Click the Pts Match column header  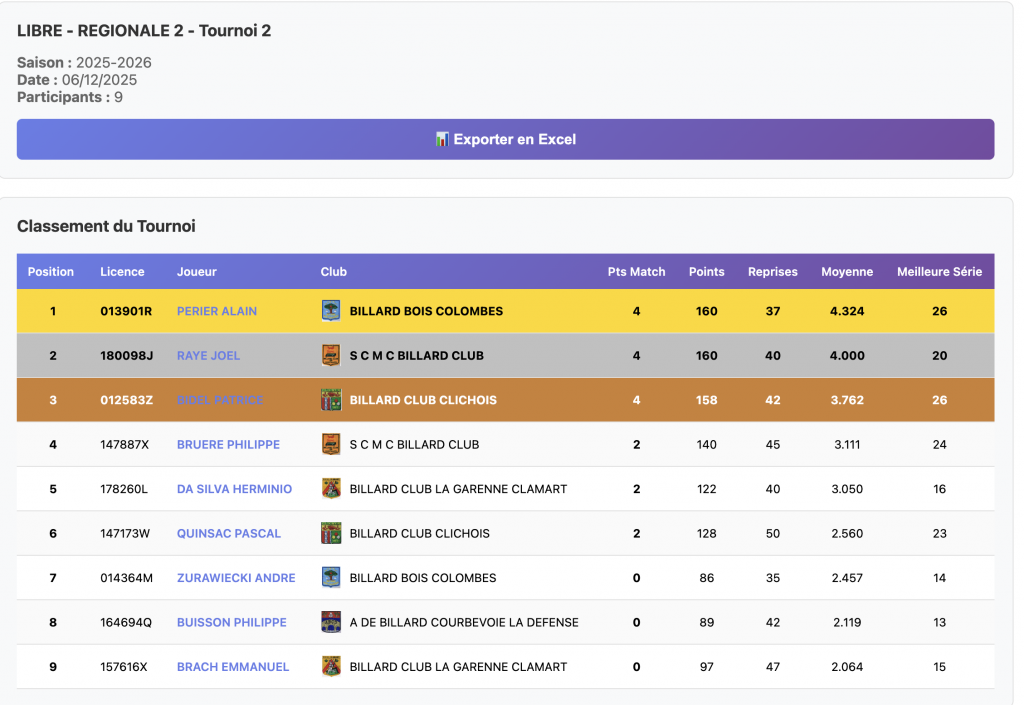(636, 272)
